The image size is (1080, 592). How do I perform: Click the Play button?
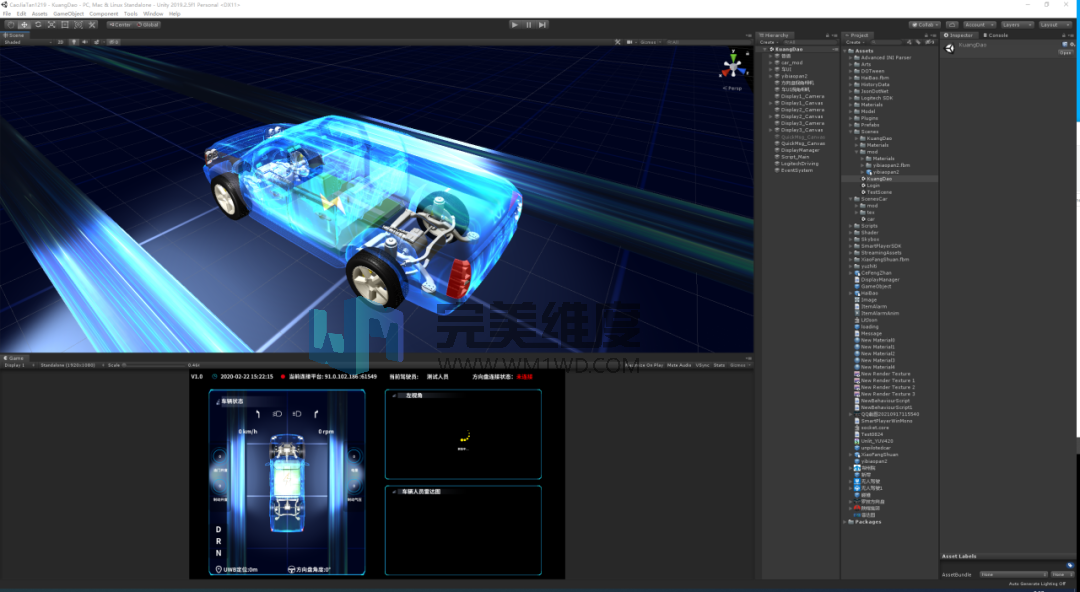pyautogui.click(x=515, y=25)
